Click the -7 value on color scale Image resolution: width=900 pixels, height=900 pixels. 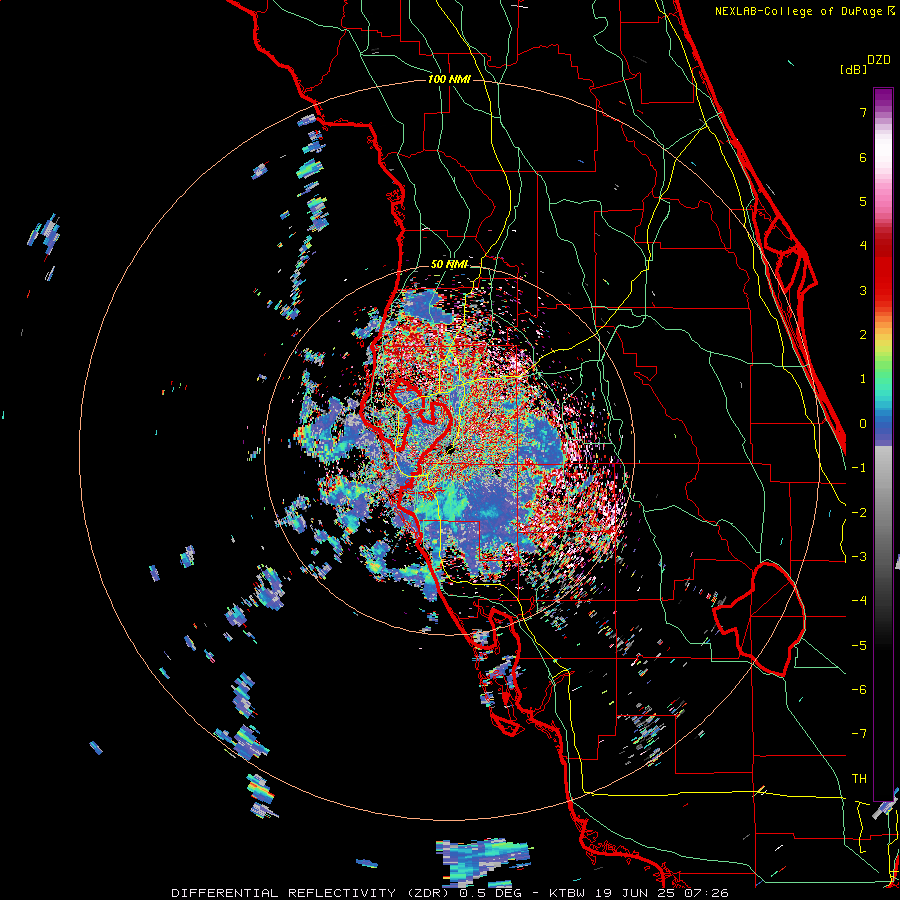point(859,734)
